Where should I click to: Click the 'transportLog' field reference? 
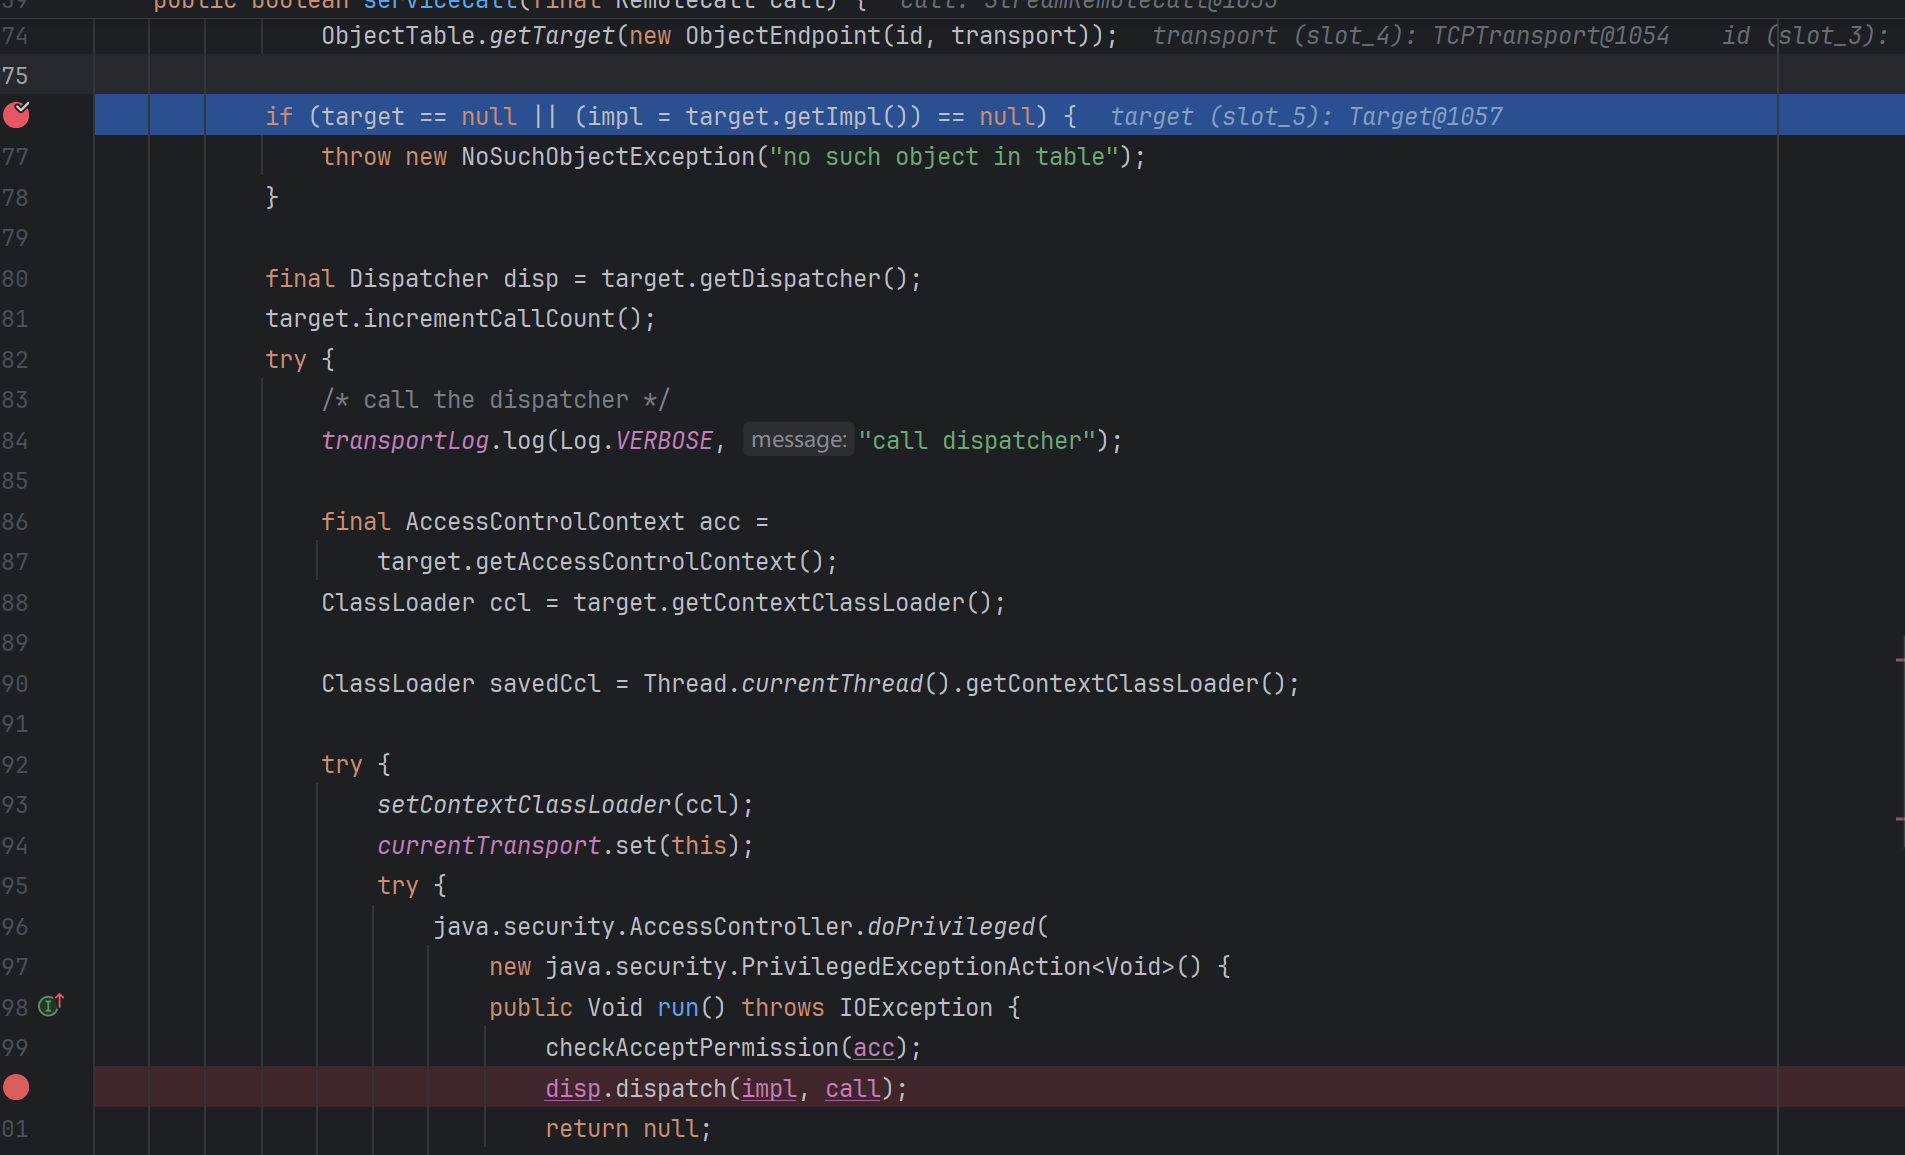(x=405, y=441)
